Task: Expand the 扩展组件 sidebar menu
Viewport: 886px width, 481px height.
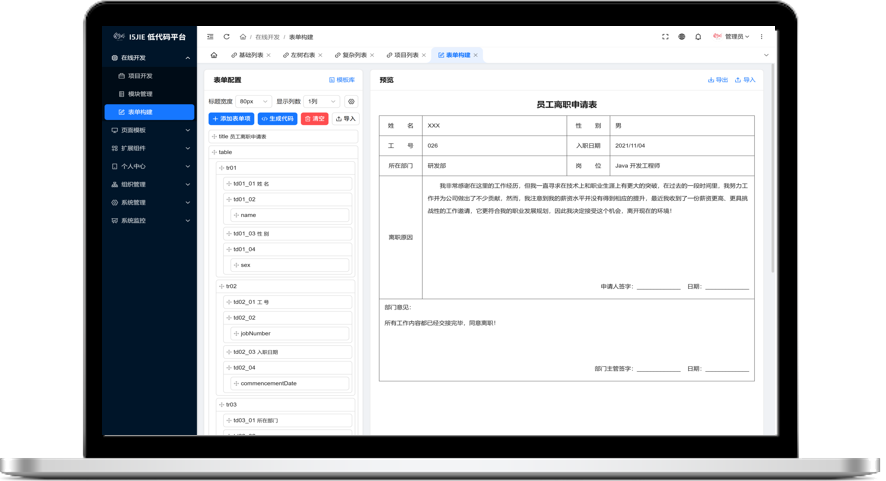Action: pyautogui.click(x=188, y=148)
